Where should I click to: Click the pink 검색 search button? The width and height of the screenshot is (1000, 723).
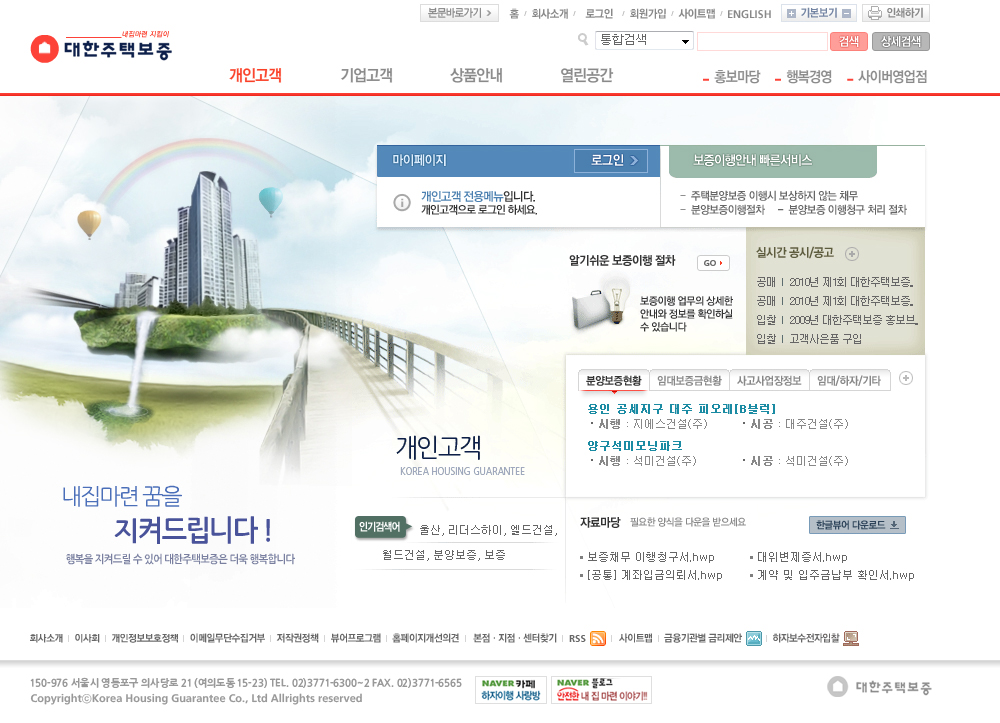pyautogui.click(x=848, y=41)
